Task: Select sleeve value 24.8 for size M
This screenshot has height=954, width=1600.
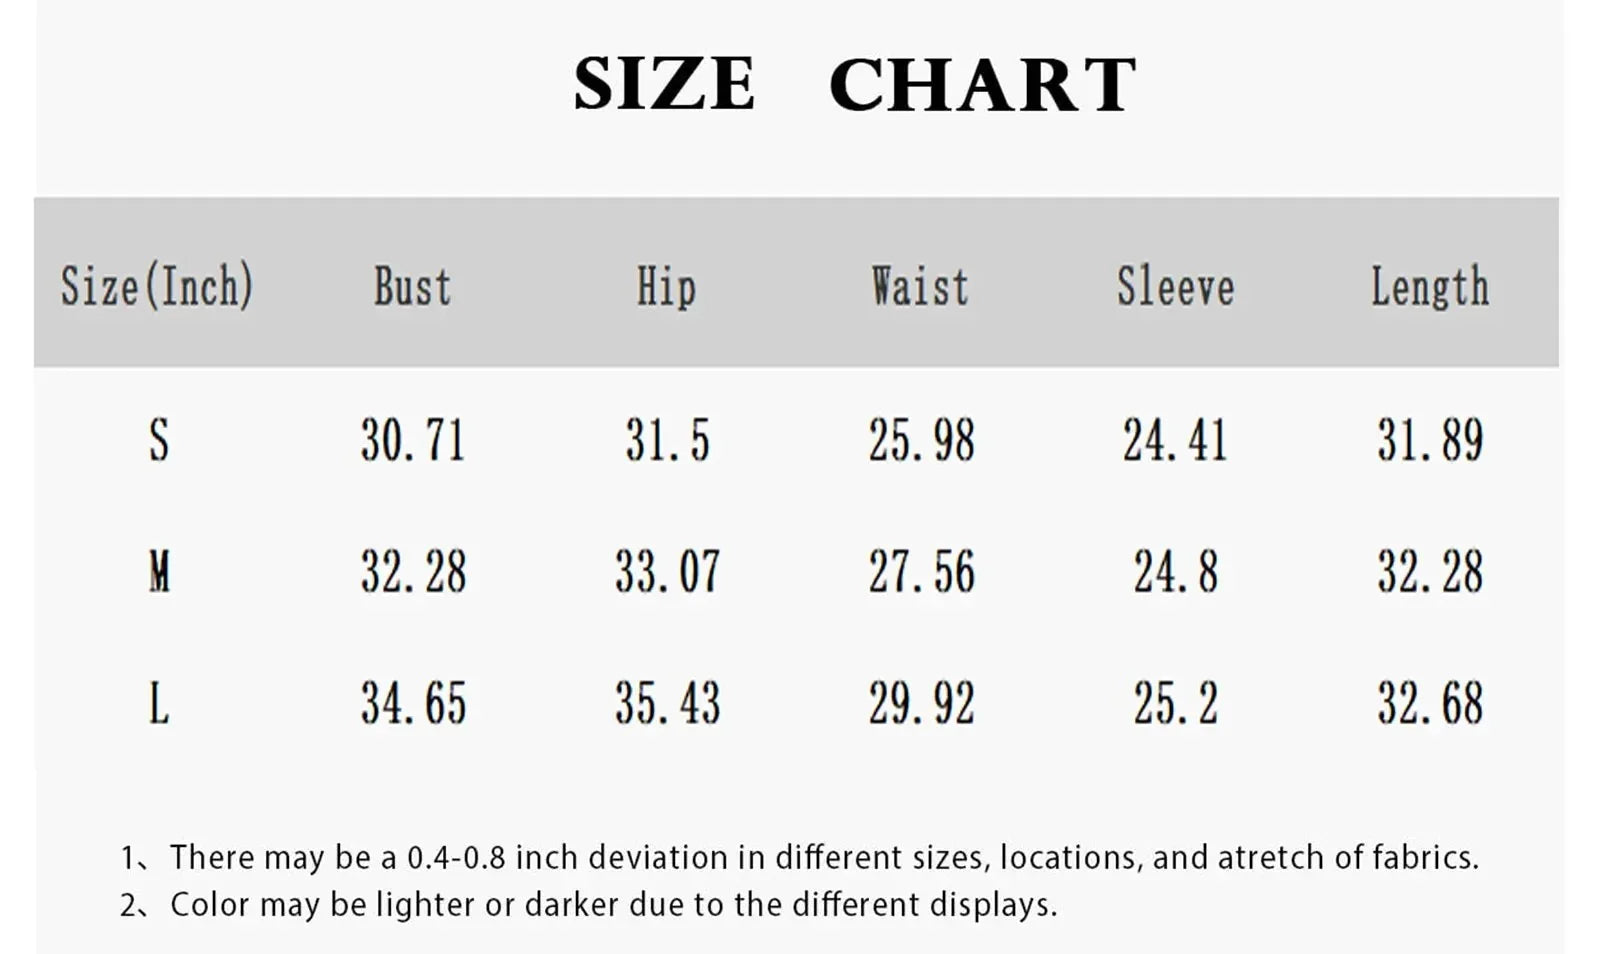Action: coord(1175,572)
